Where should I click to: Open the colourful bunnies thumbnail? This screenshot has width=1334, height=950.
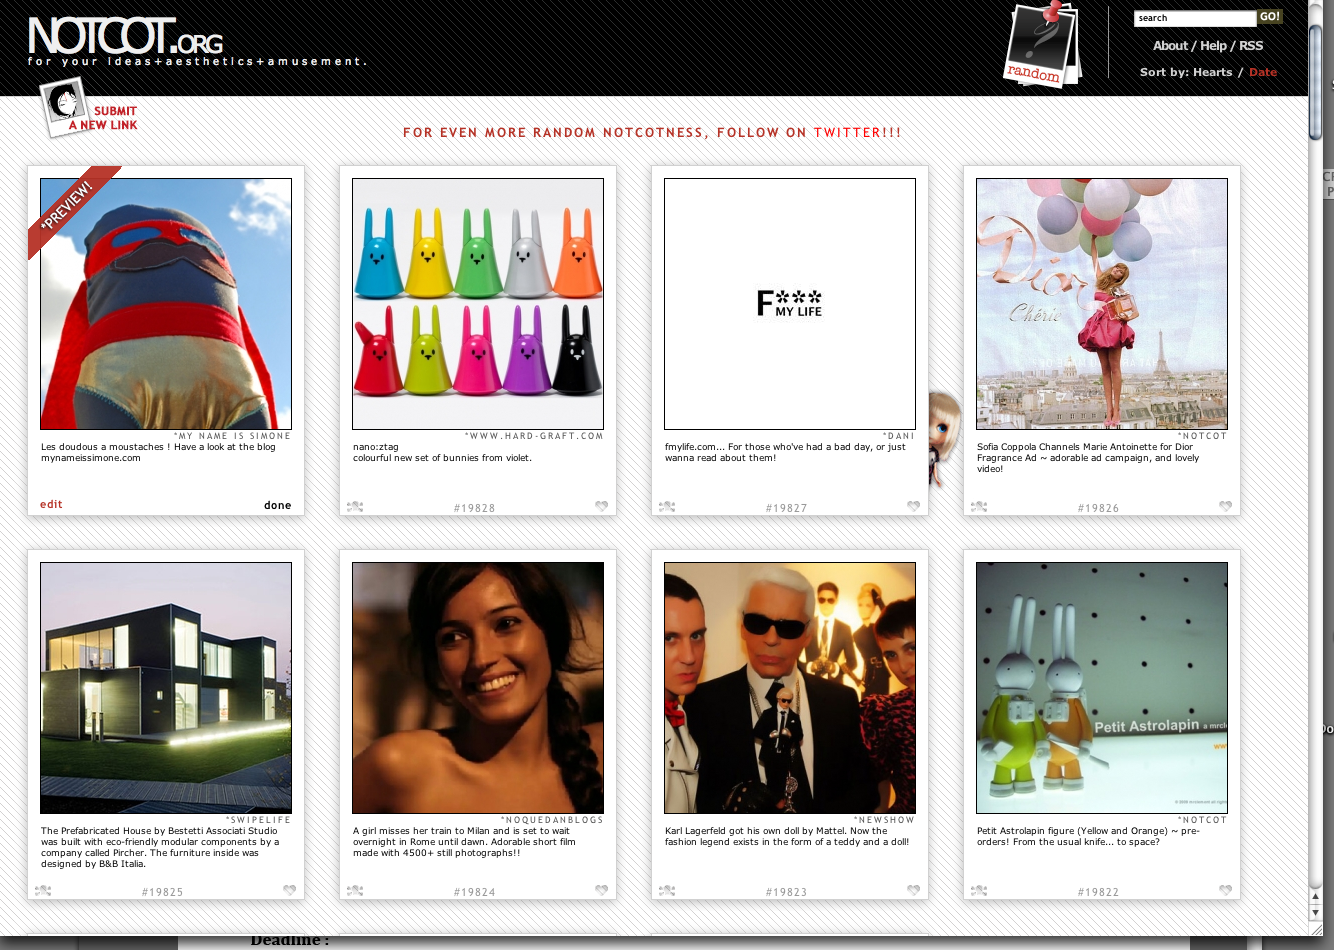pyautogui.click(x=478, y=304)
